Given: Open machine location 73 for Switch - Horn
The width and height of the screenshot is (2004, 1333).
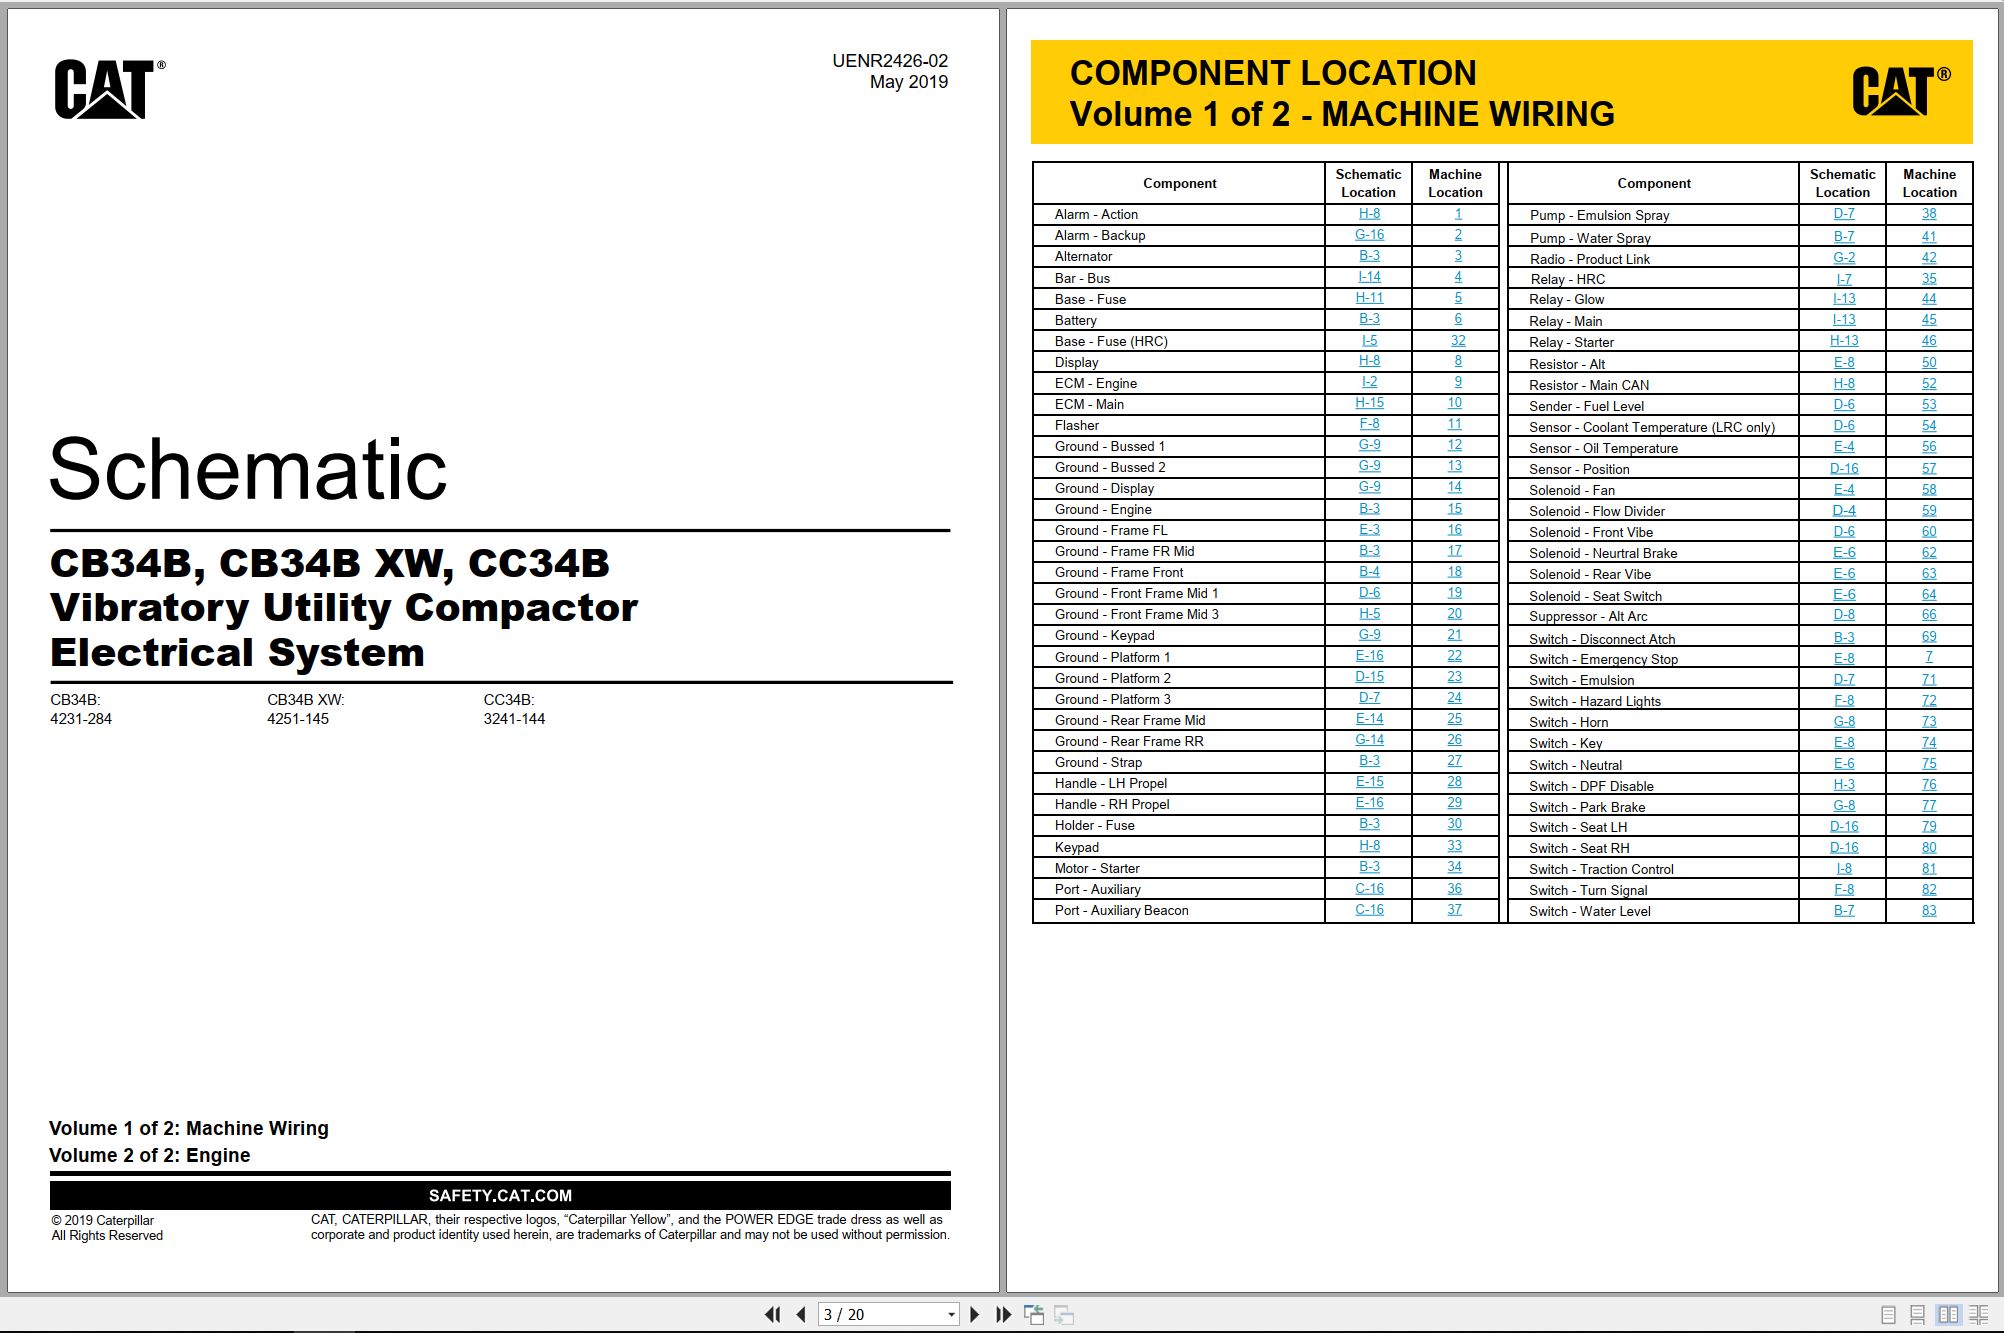Looking at the screenshot, I should tap(1929, 721).
